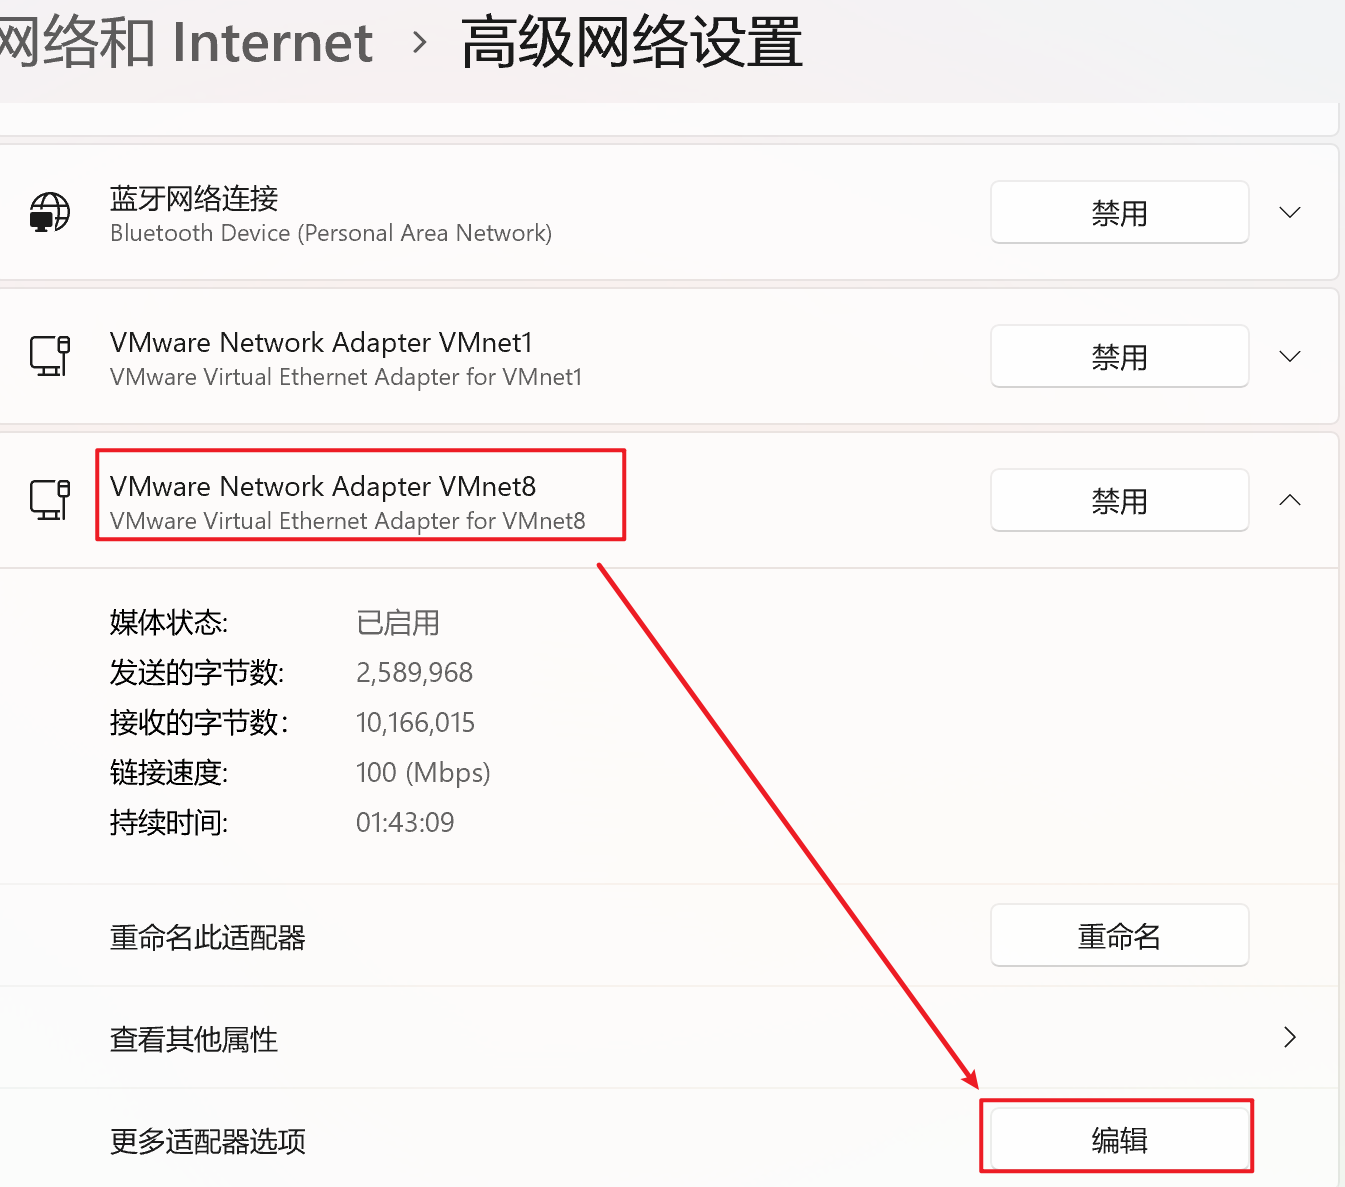Click the 发送的字节数 label

click(197, 673)
